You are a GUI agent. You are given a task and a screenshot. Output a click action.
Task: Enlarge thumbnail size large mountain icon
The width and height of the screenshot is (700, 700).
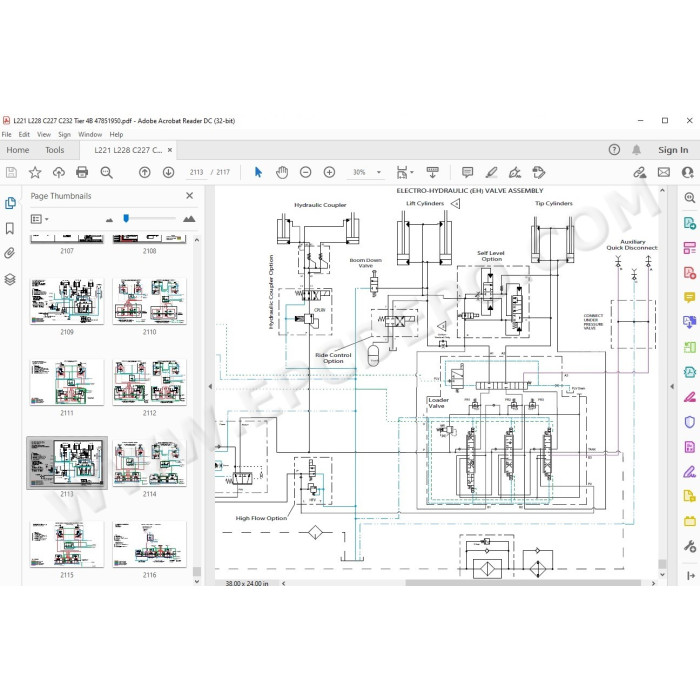[x=189, y=219]
